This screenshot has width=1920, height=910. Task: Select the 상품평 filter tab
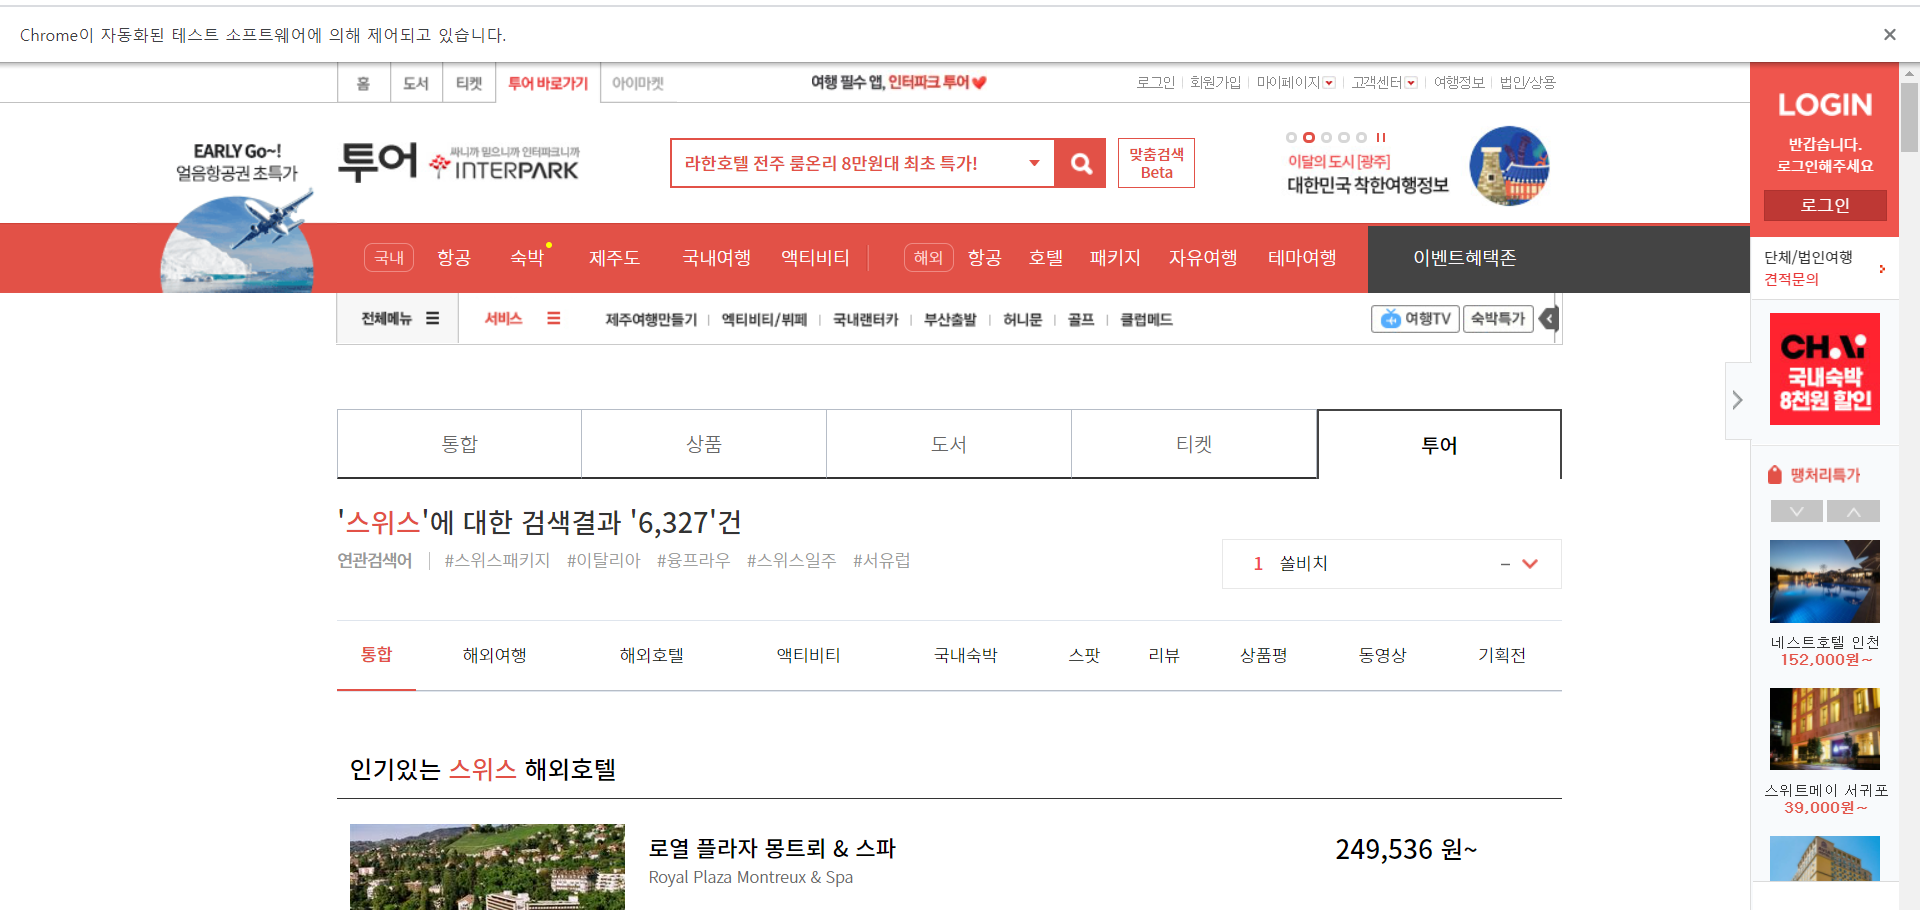click(x=1263, y=655)
